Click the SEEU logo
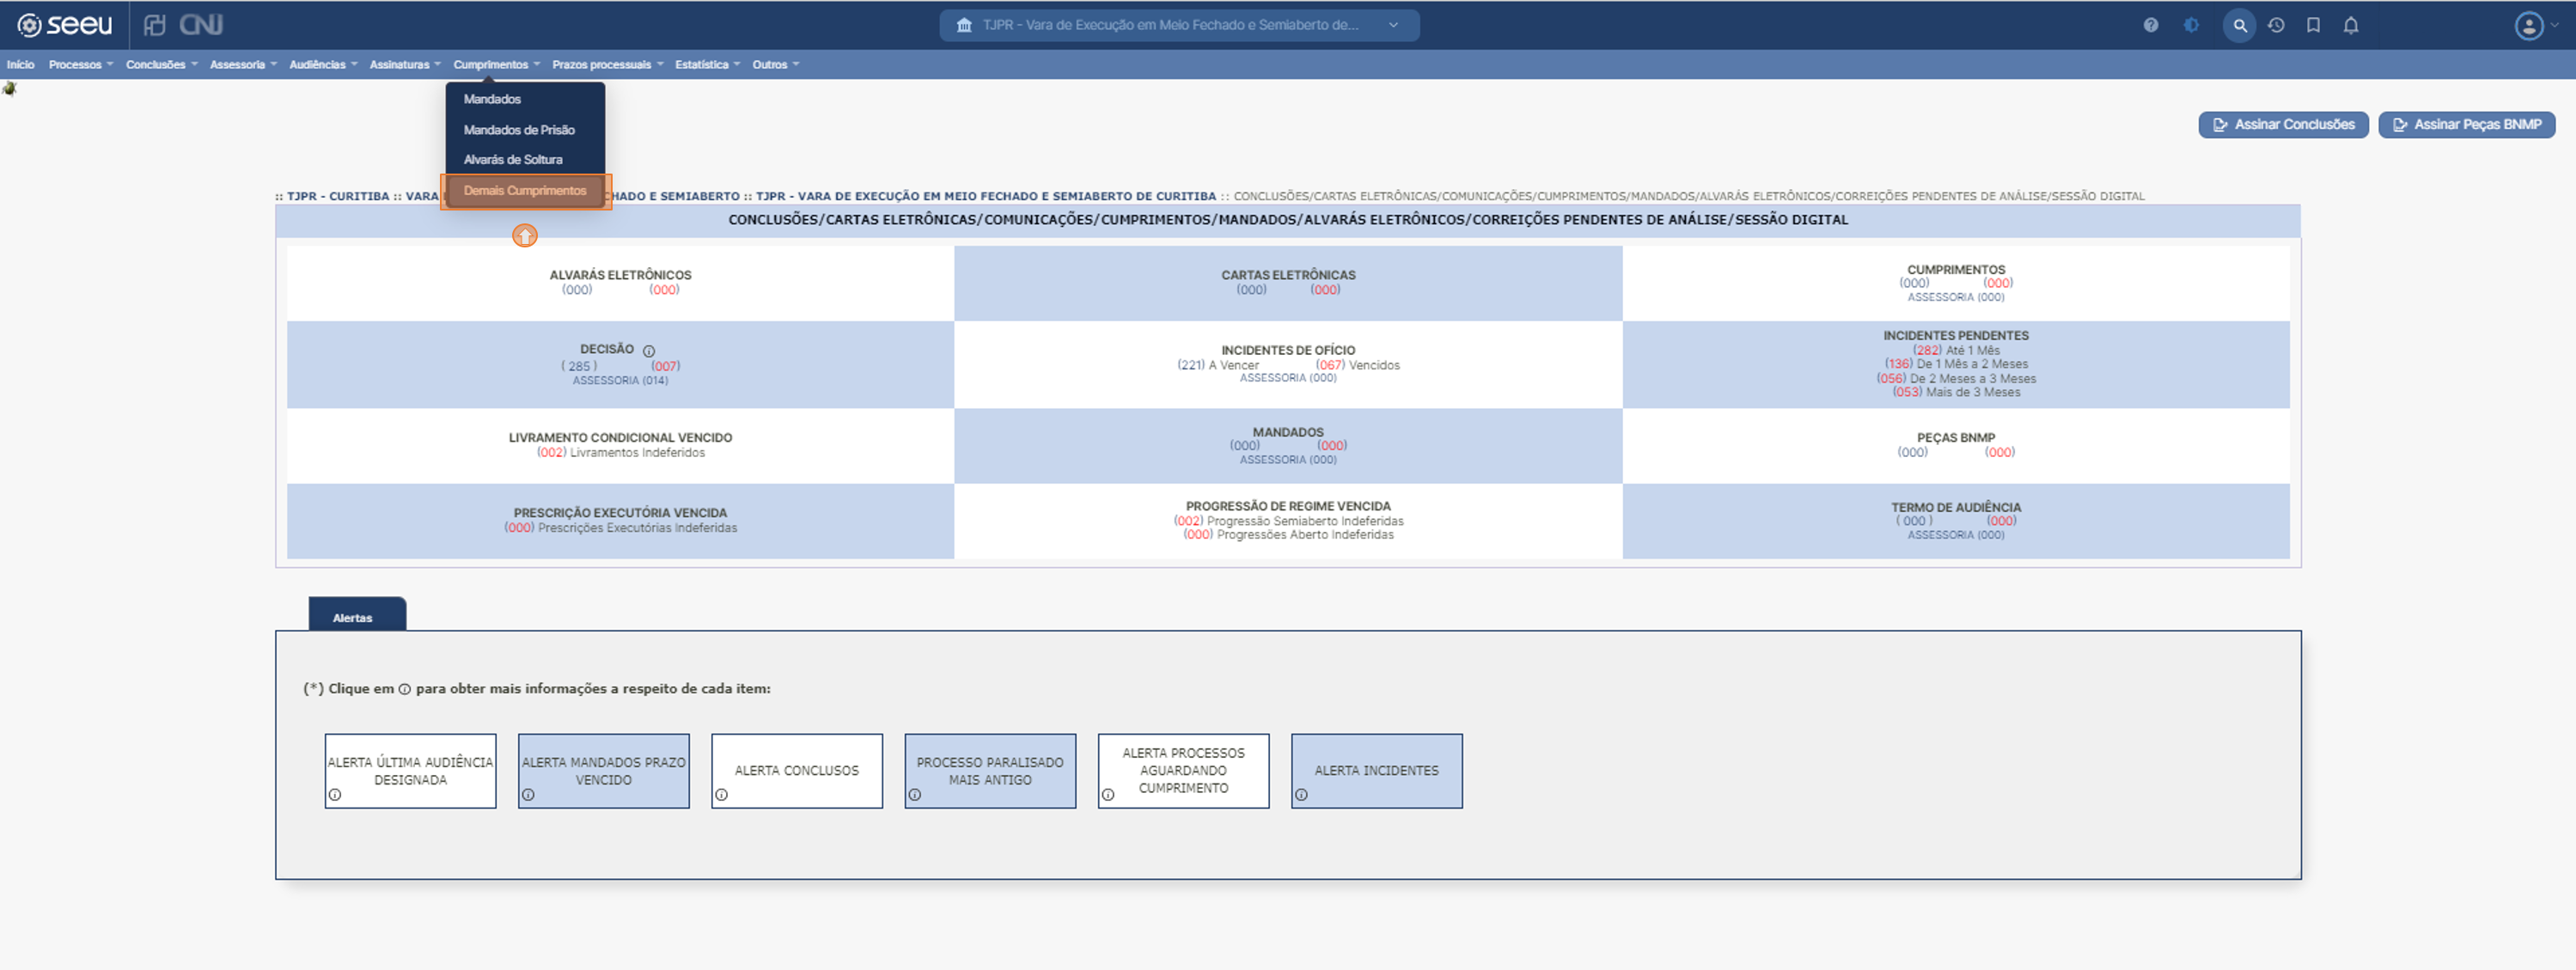The height and width of the screenshot is (970, 2576). click(65, 25)
